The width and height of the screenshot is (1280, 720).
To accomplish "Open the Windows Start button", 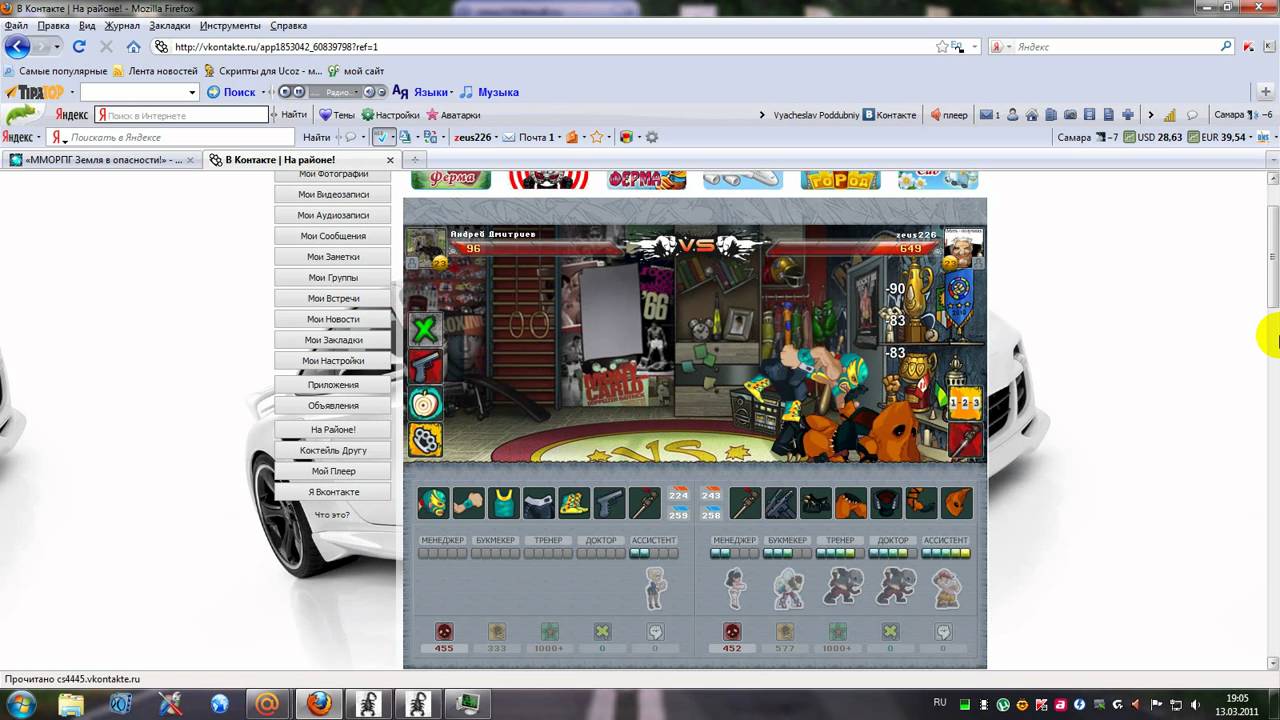I will pyautogui.click(x=22, y=704).
